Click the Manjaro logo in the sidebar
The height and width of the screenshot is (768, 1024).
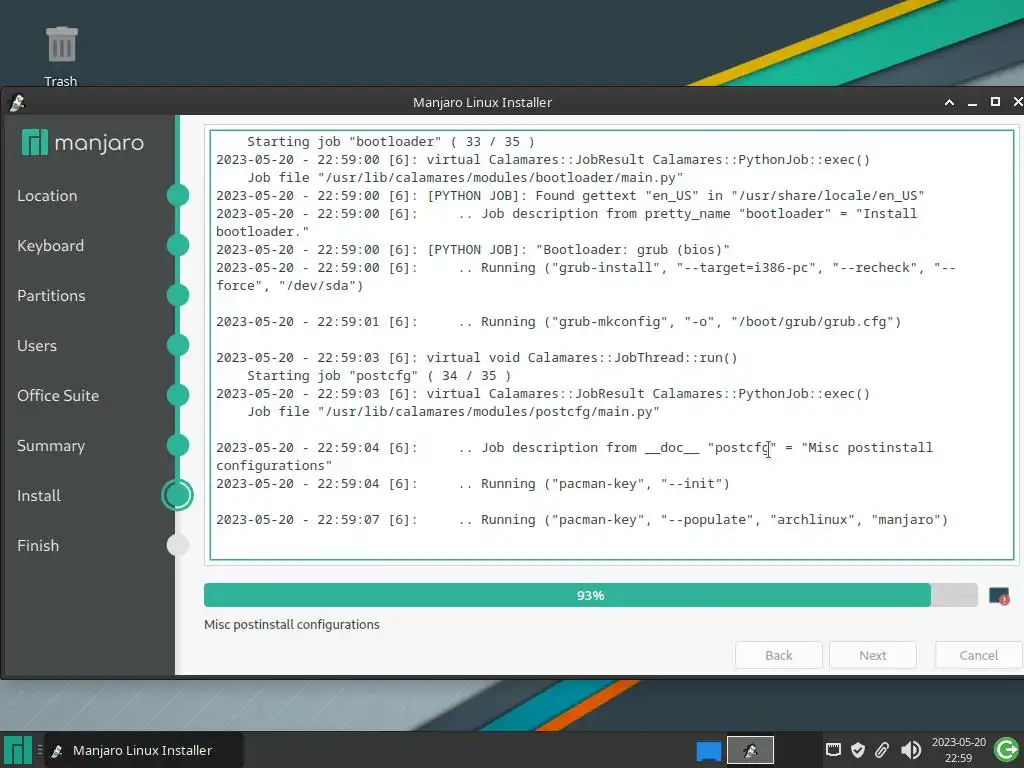point(82,142)
